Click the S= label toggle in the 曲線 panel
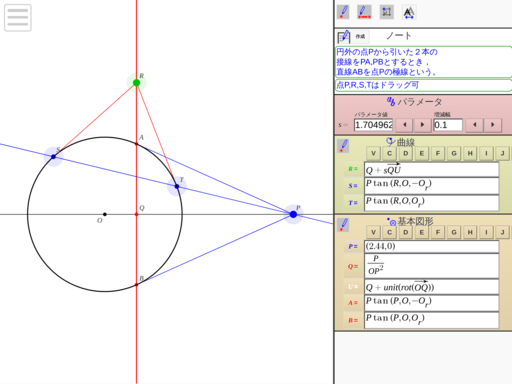512x384 pixels. 353,186
